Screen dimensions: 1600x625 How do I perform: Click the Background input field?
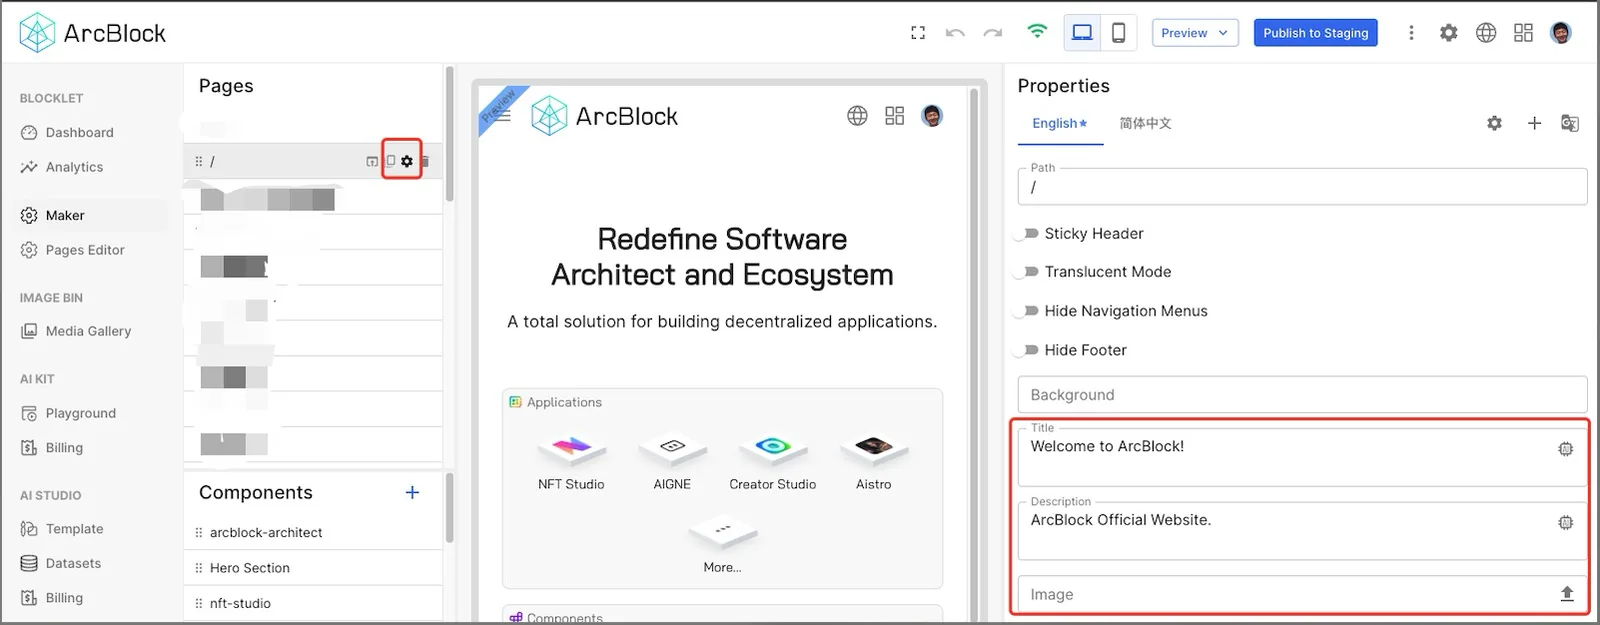click(1302, 395)
